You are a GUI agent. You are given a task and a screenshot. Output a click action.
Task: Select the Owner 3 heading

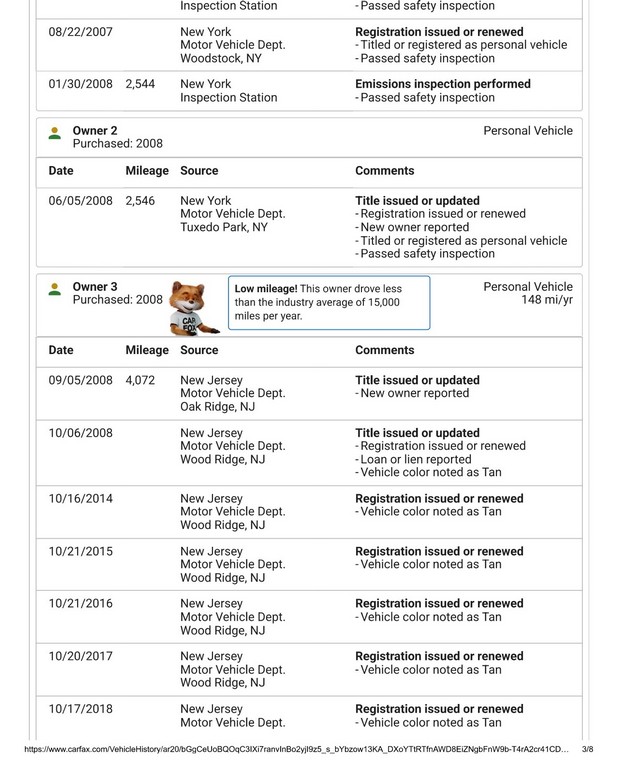coord(95,287)
